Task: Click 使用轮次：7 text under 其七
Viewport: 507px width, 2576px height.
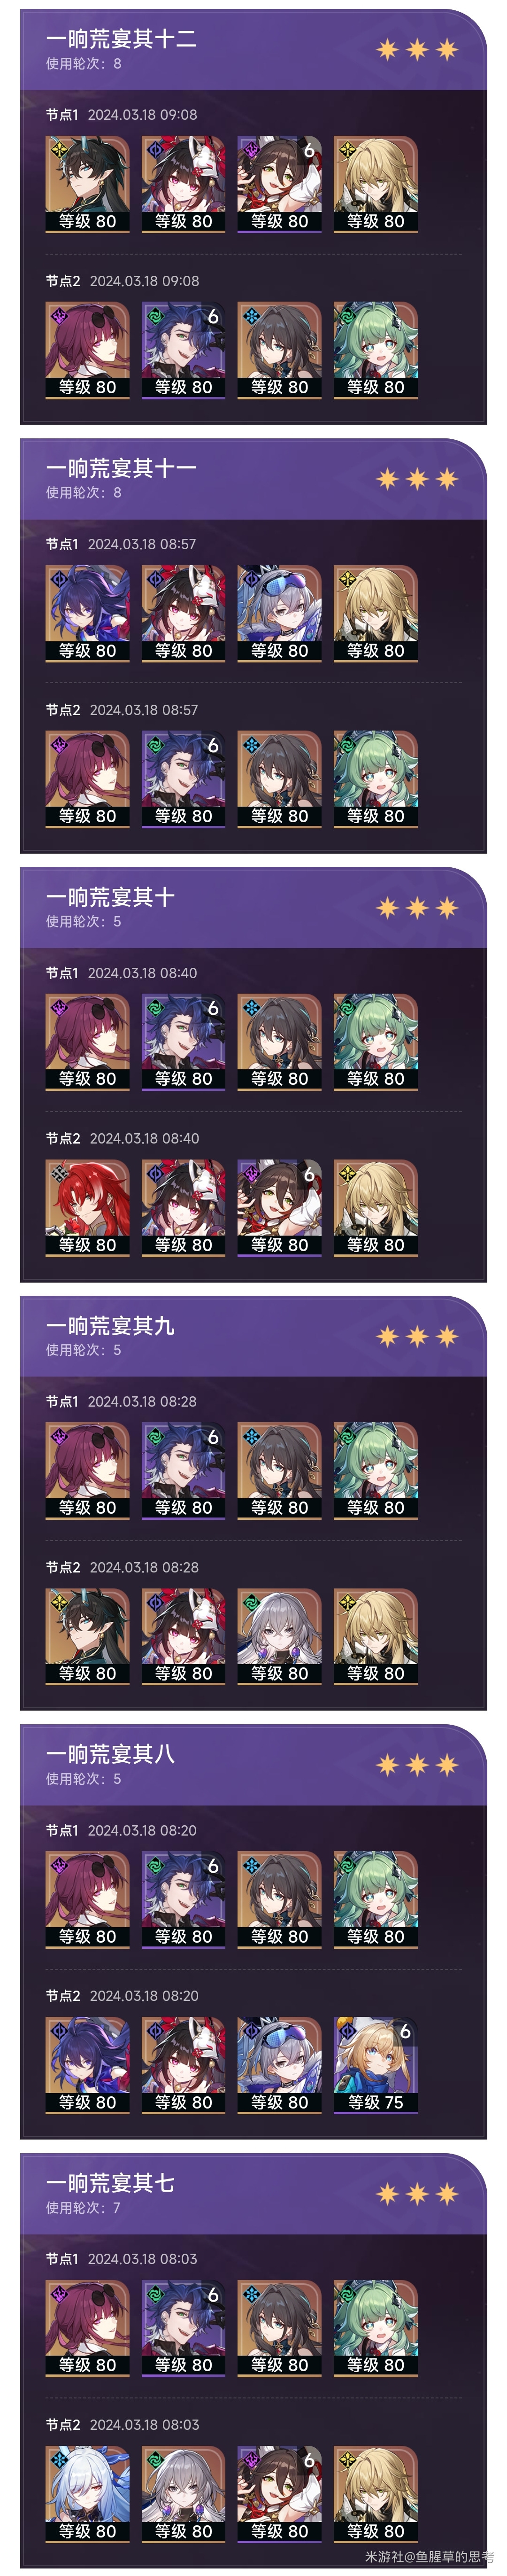Action: tap(83, 2207)
